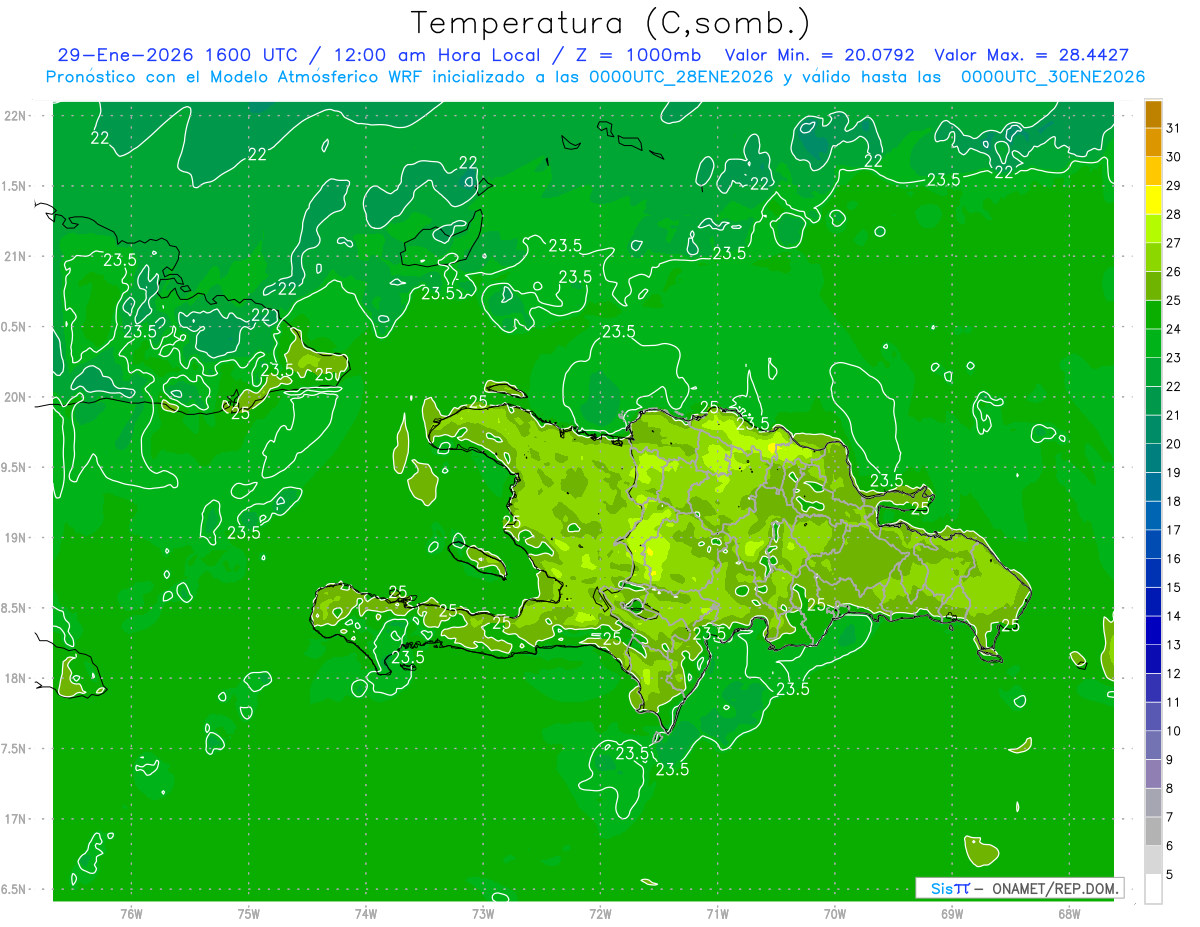Click the '72W' longitude axis label
This screenshot has height=927, width=1200.
(600, 914)
